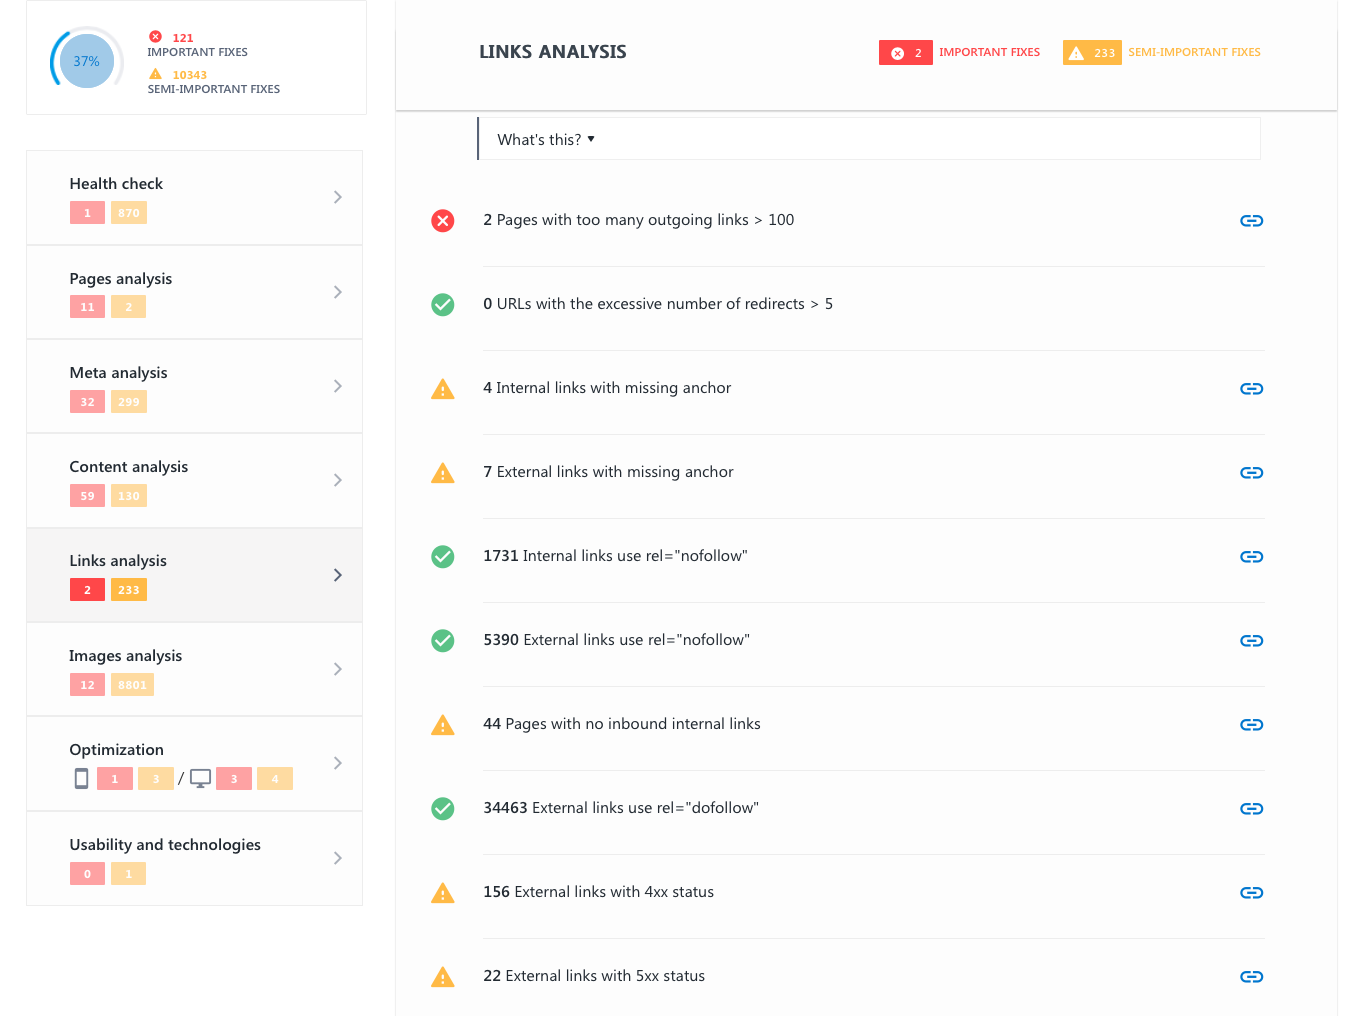Image resolution: width=1362 pixels, height=1016 pixels.
Task: Open link icon for external links with 4xx status
Action: click(1251, 893)
